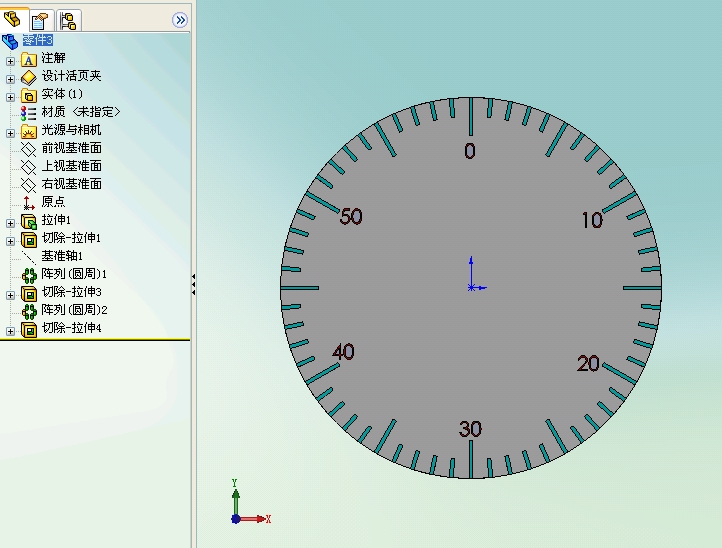The width and height of the screenshot is (722, 548).
Task: Expand the 切除-拉伸1 feature
Action: pyautogui.click(x=10, y=241)
